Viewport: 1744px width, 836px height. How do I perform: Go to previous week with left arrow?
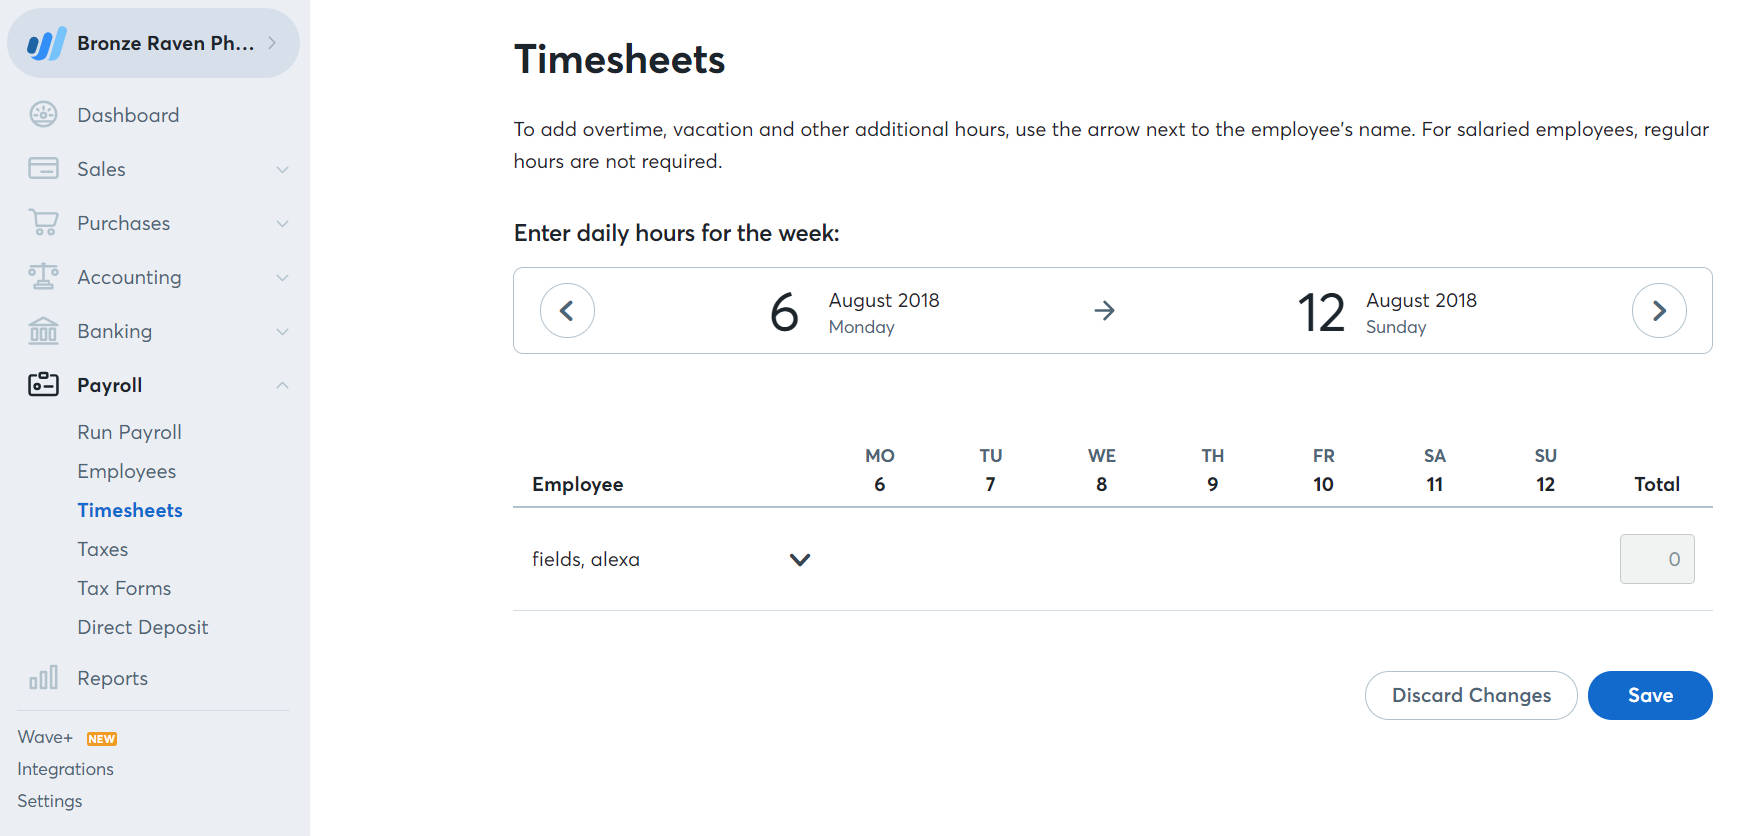coord(567,311)
